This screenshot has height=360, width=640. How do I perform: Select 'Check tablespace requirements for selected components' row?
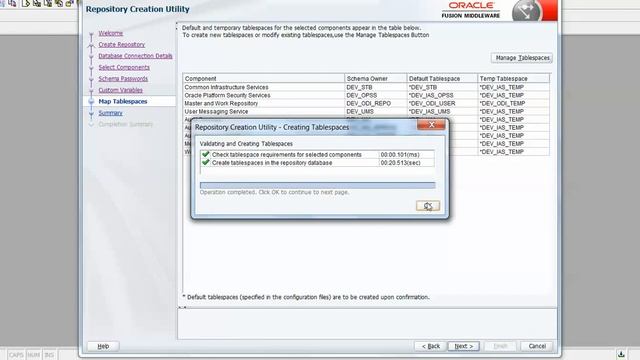tap(317, 155)
